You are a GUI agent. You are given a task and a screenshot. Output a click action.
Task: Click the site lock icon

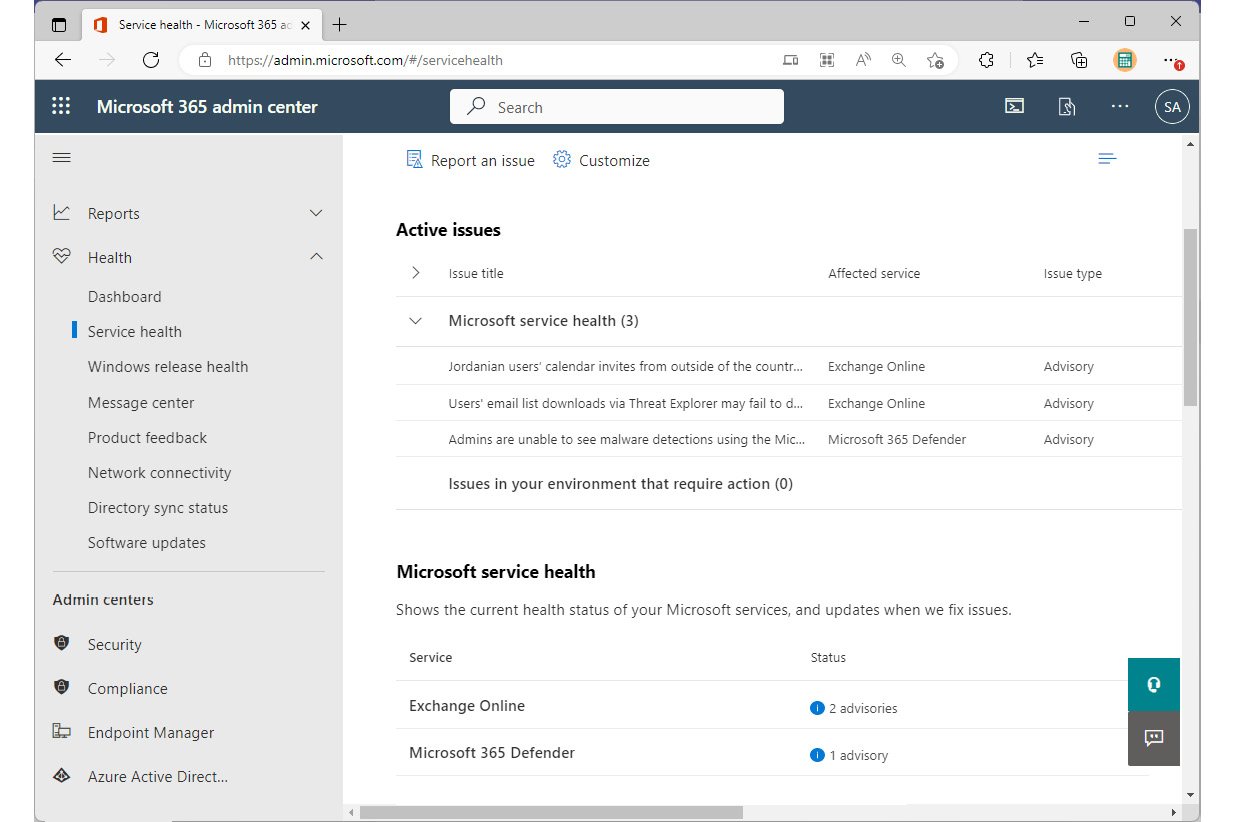point(205,60)
